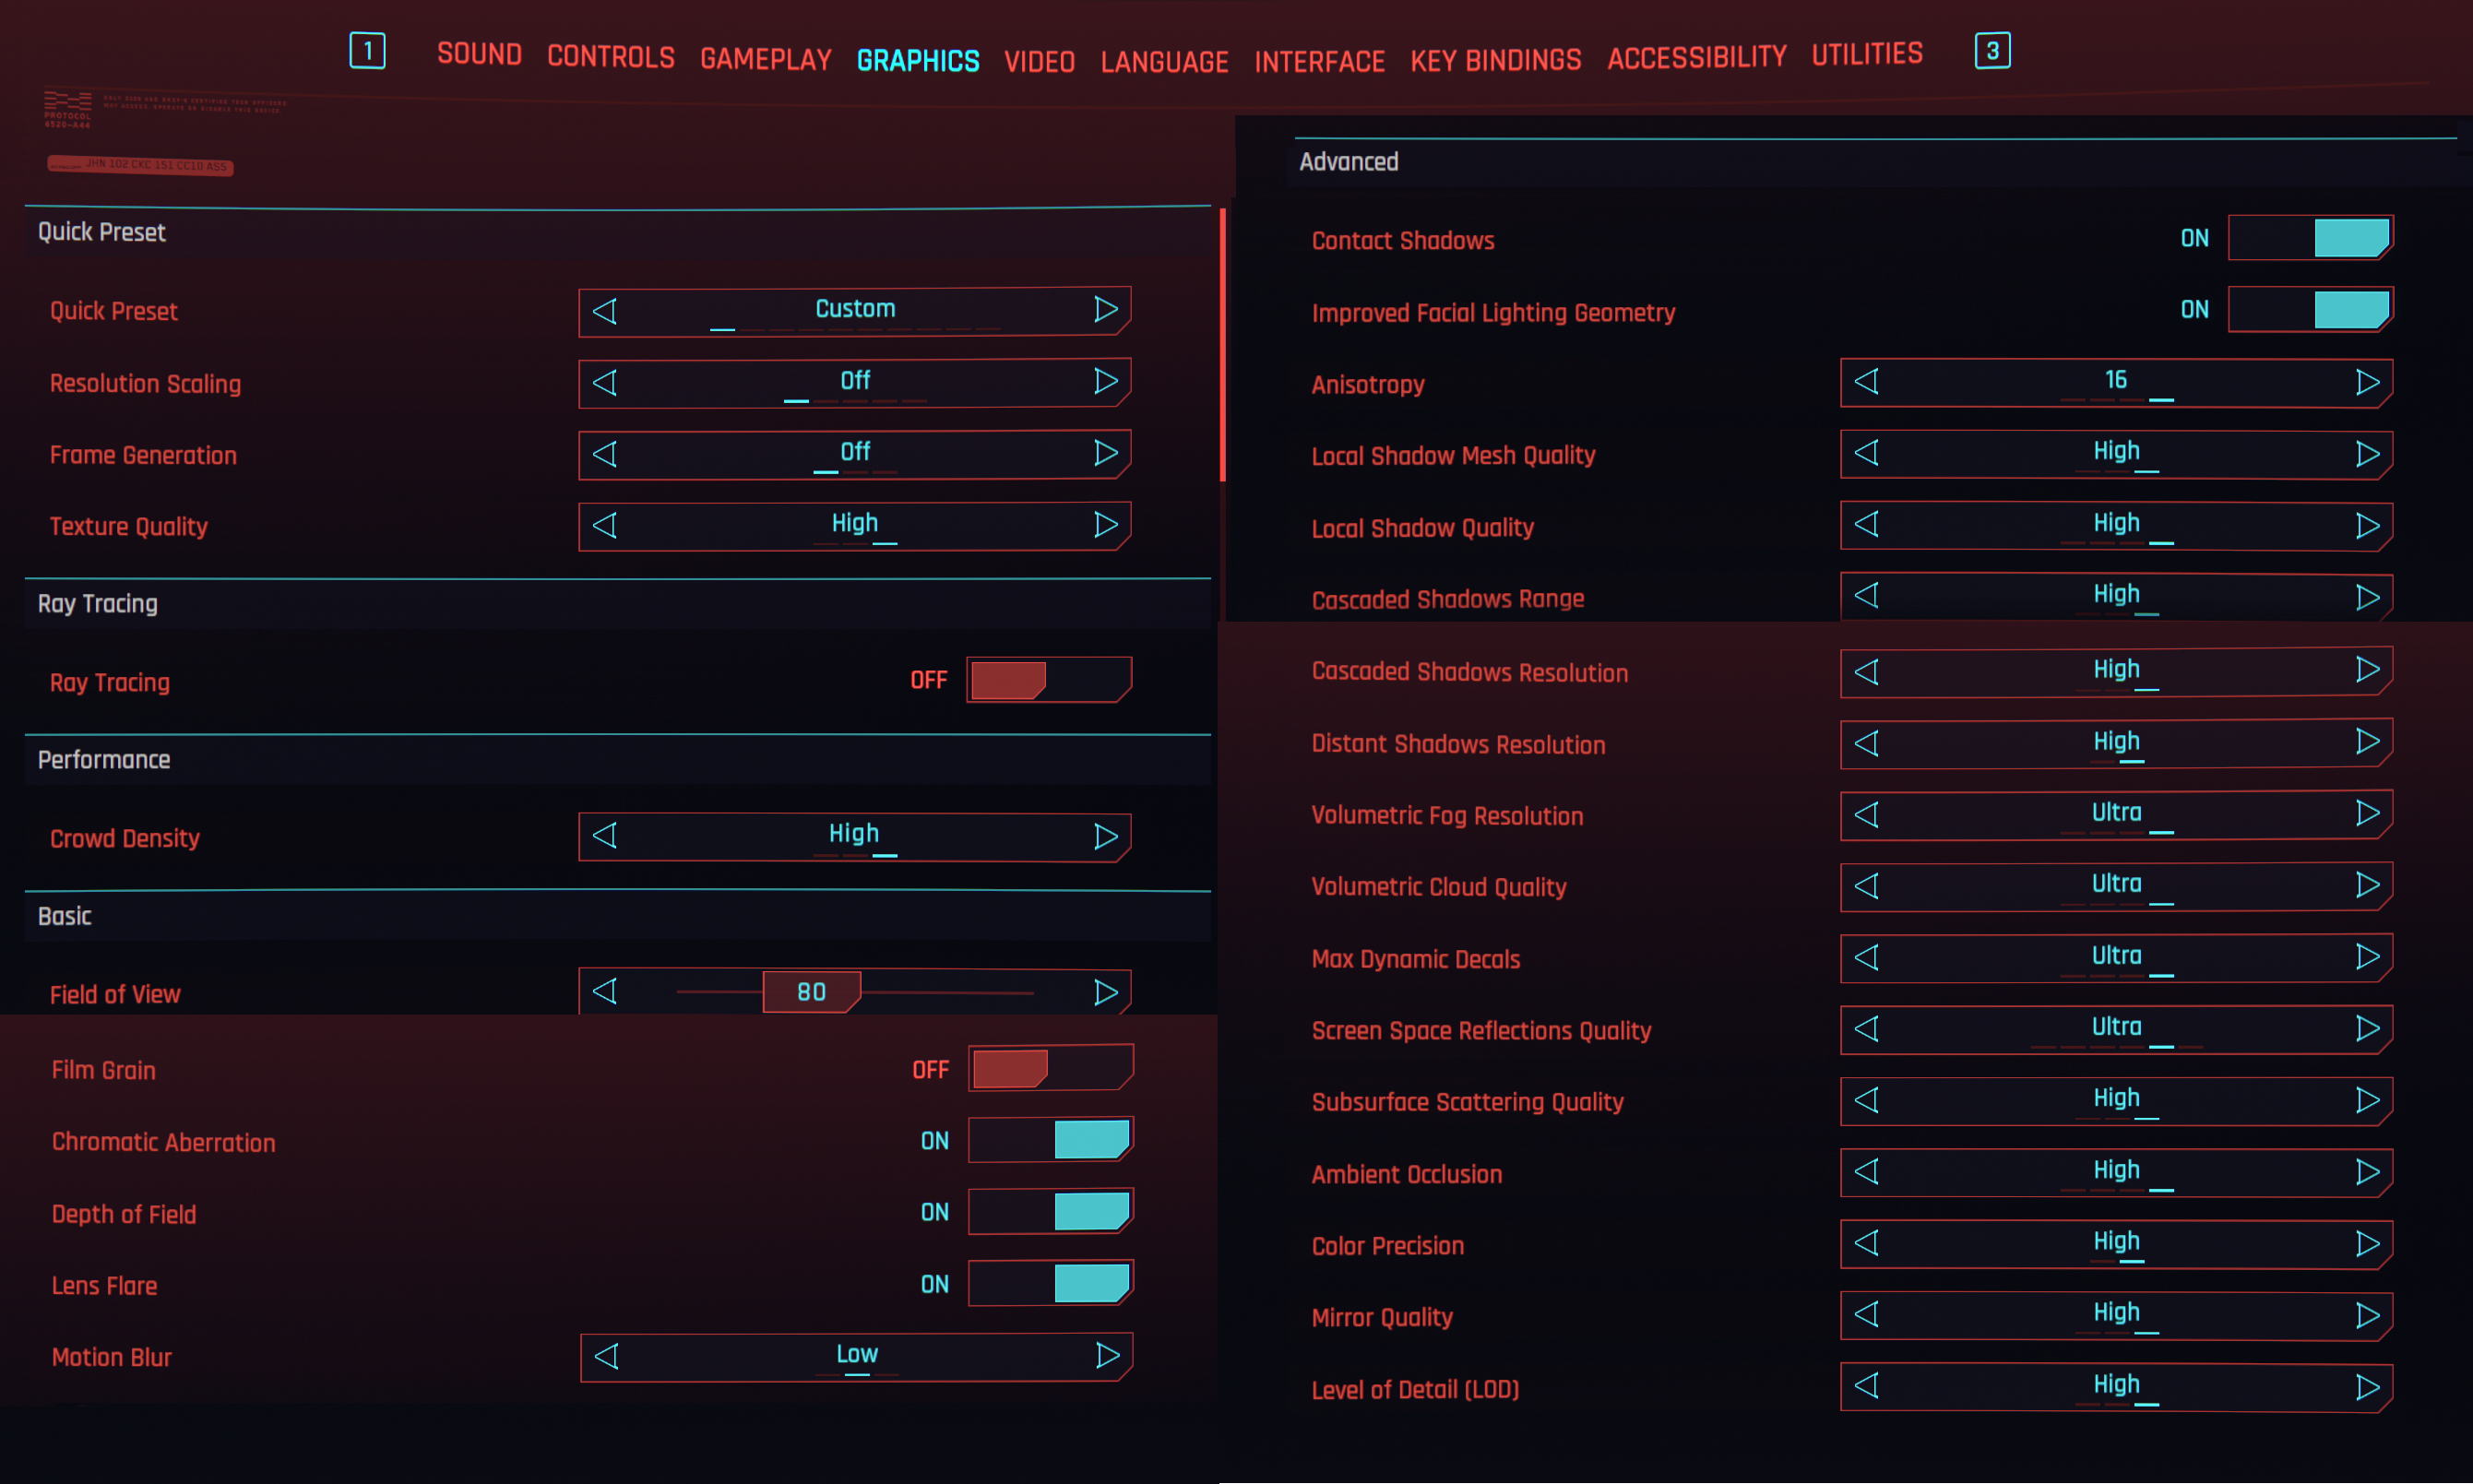2473x1484 pixels.
Task: Click left arrow on Volumetric Fog Resolution
Action: [x=1866, y=814]
